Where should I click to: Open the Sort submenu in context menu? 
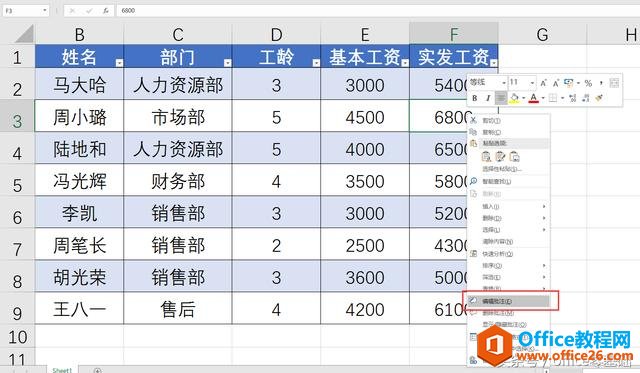point(509,265)
